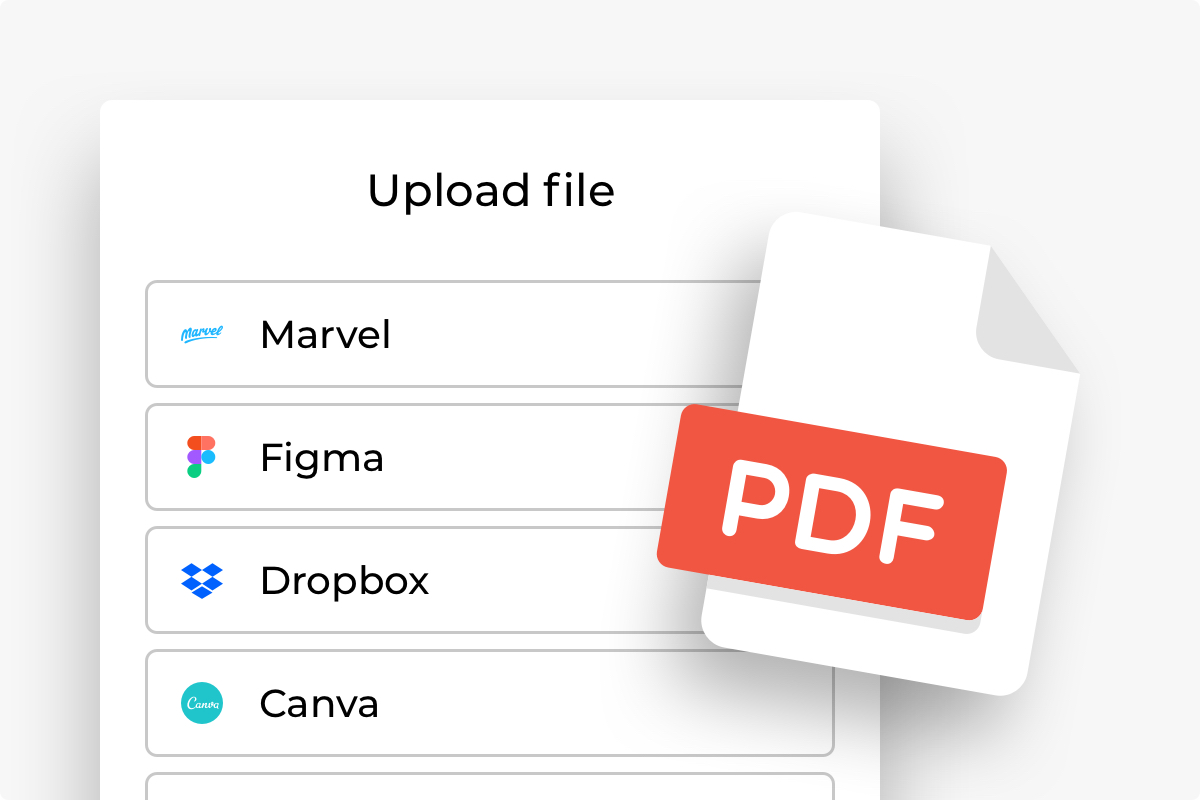Click the Upload file heading
This screenshot has width=1200, height=800.
pyautogui.click(x=491, y=191)
